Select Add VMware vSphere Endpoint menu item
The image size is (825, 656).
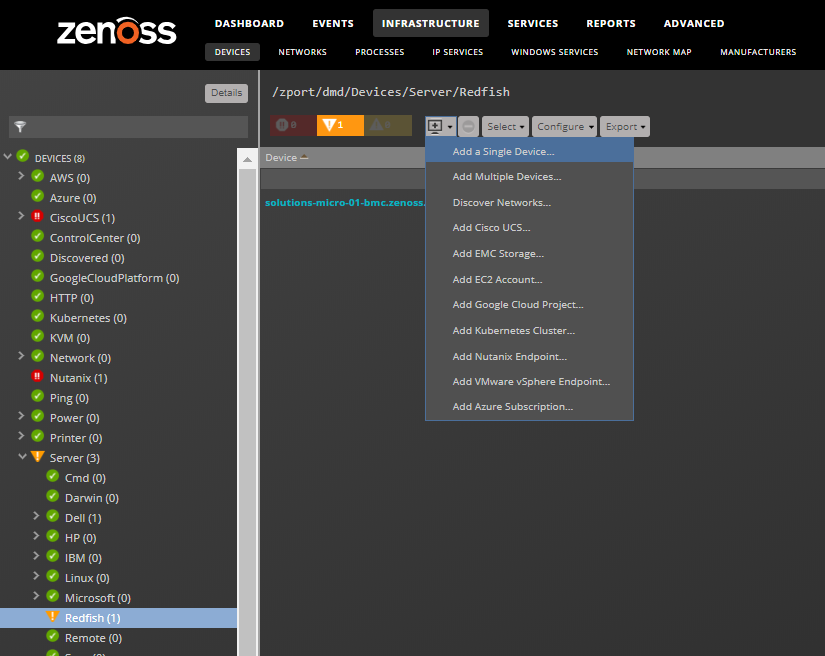pos(529,381)
